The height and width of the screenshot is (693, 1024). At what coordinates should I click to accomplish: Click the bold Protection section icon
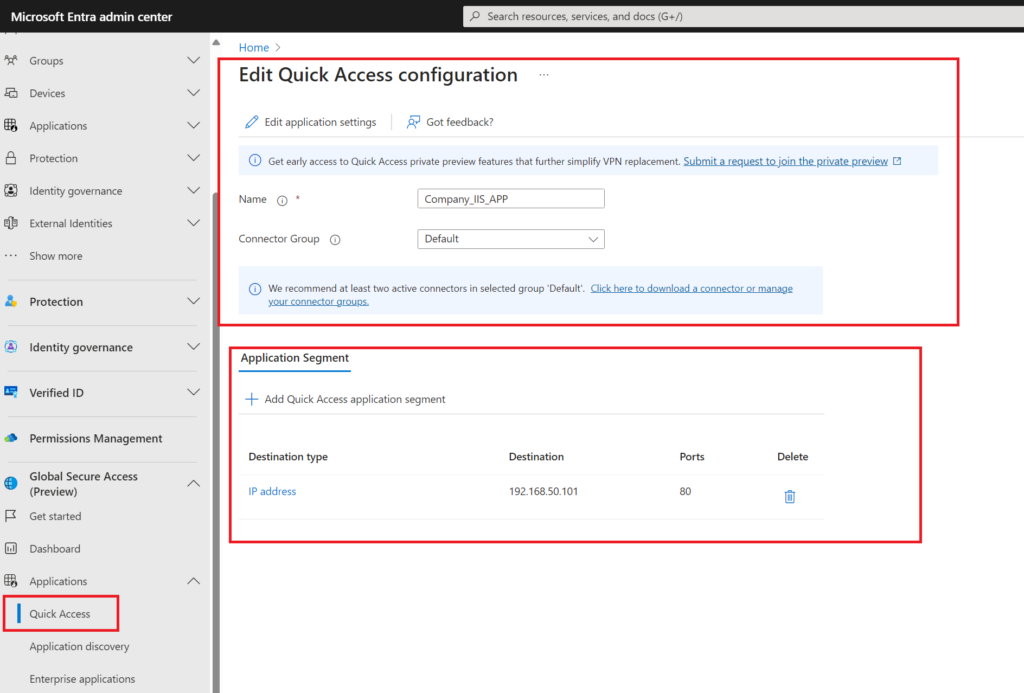coord(11,302)
